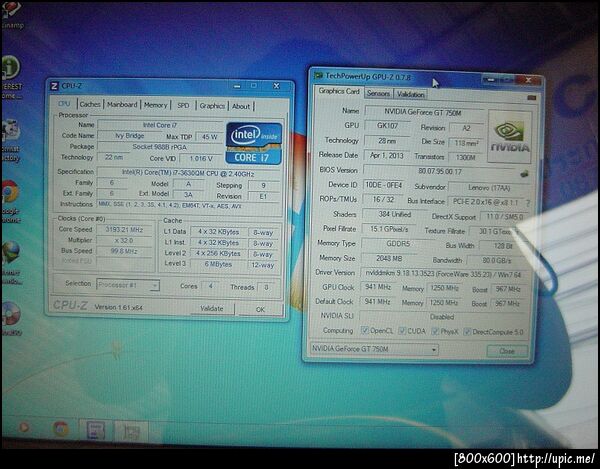The height and width of the screenshot is (469, 600).
Task: Toggle the PhysX checkbox in GPU-Z
Action: pos(435,331)
